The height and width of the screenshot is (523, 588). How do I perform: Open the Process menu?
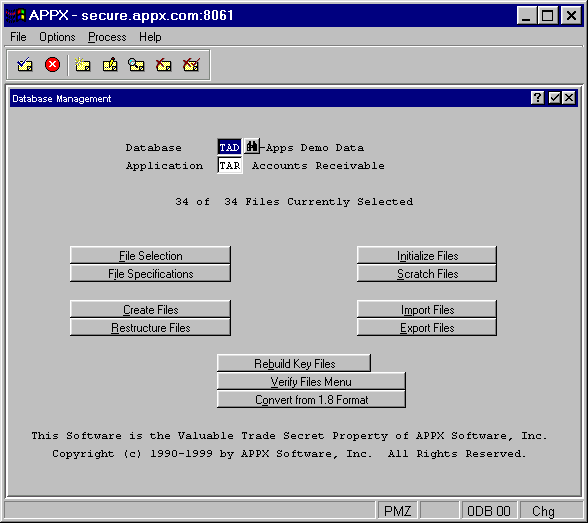pyautogui.click(x=107, y=37)
